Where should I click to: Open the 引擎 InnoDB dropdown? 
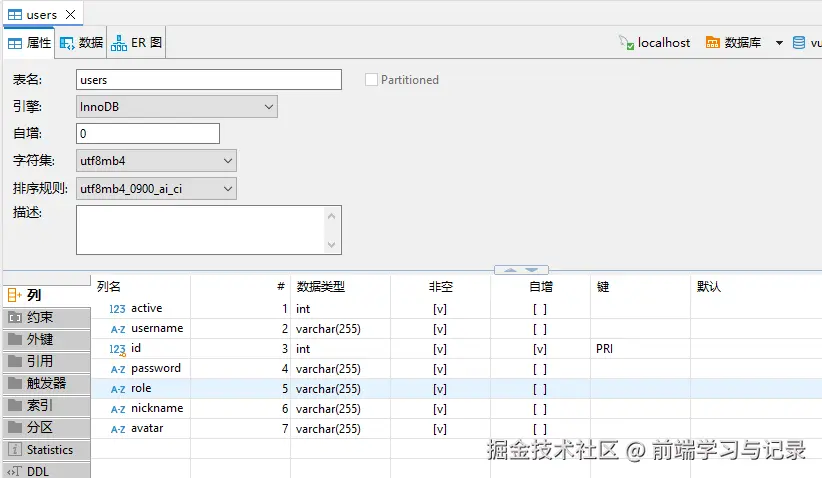point(177,107)
